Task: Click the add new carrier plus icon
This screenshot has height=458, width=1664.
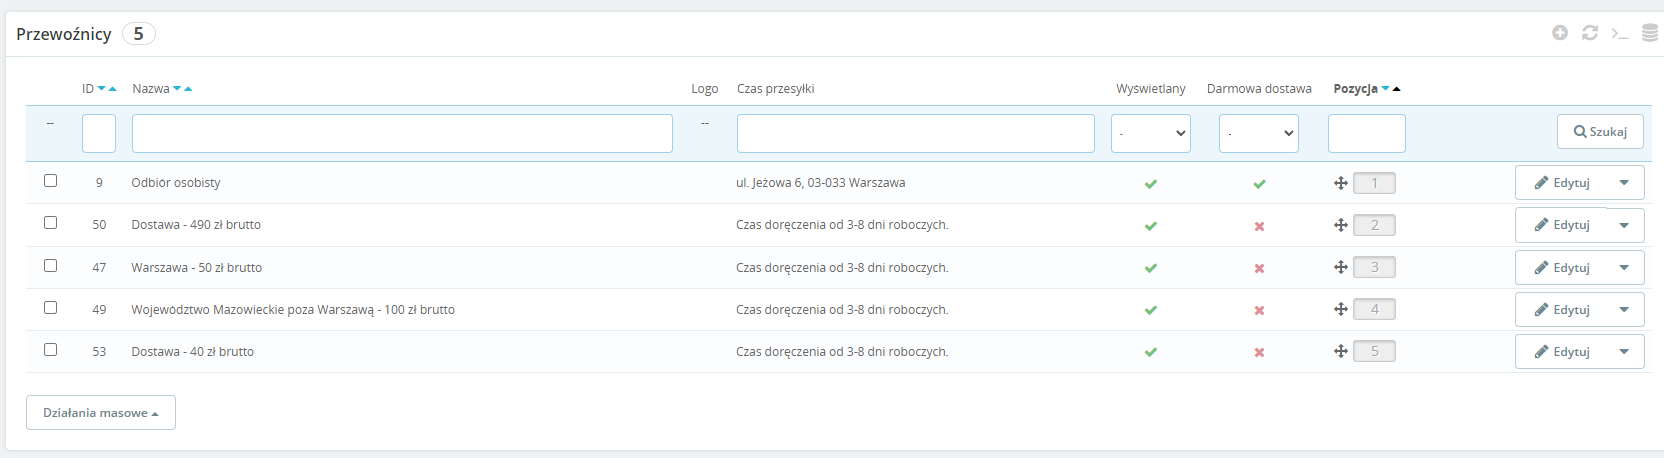Action: [x=1560, y=33]
